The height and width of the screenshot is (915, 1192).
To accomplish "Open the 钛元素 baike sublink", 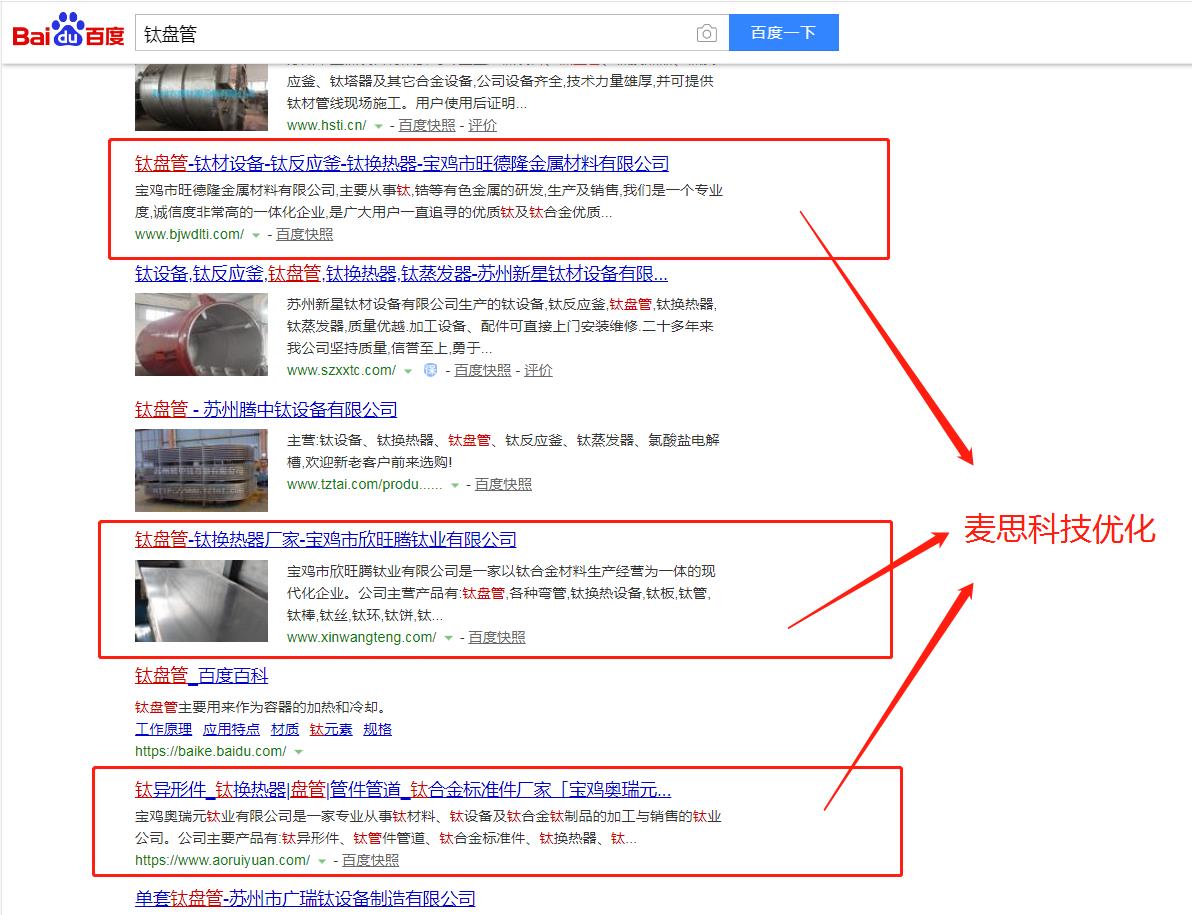I will [x=331, y=730].
